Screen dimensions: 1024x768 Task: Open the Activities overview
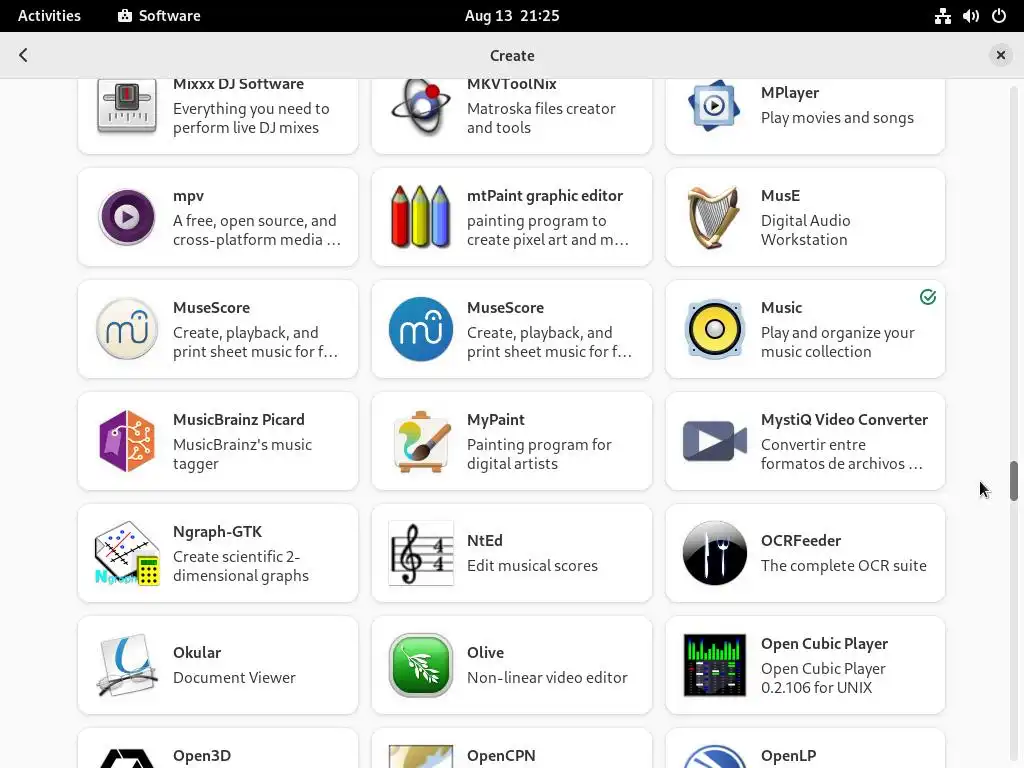(x=49, y=16)
